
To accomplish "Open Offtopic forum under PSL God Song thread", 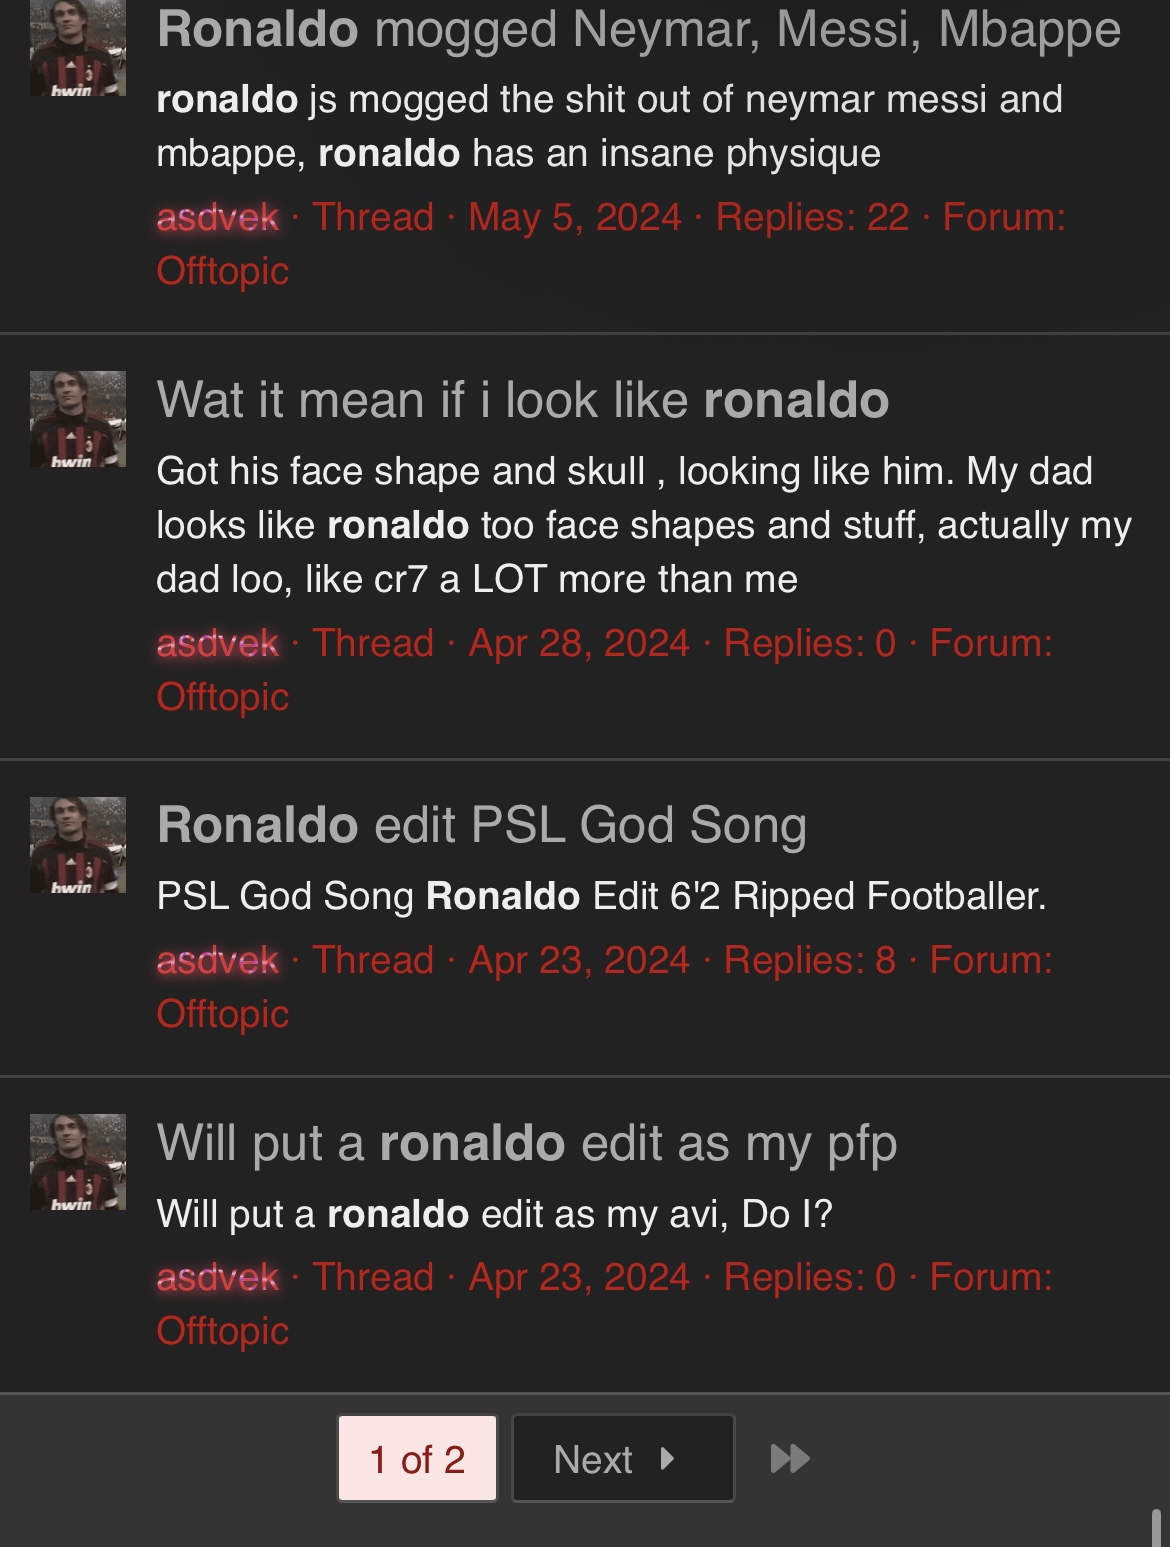I will (222, 1014).
